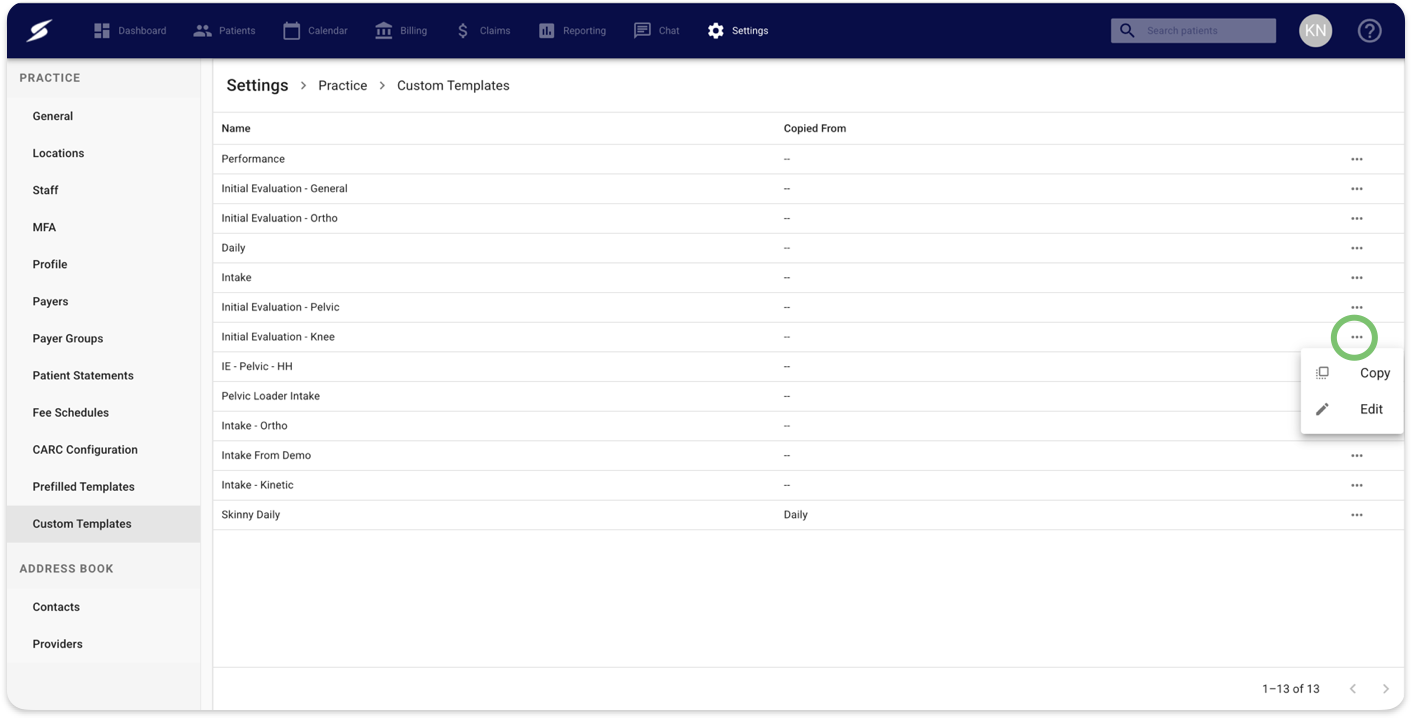The width and height of the screenshot is (1412, 720).
Task: Click the 1–13 of 13 pagination text
Action: click(x=1290, y=689)
